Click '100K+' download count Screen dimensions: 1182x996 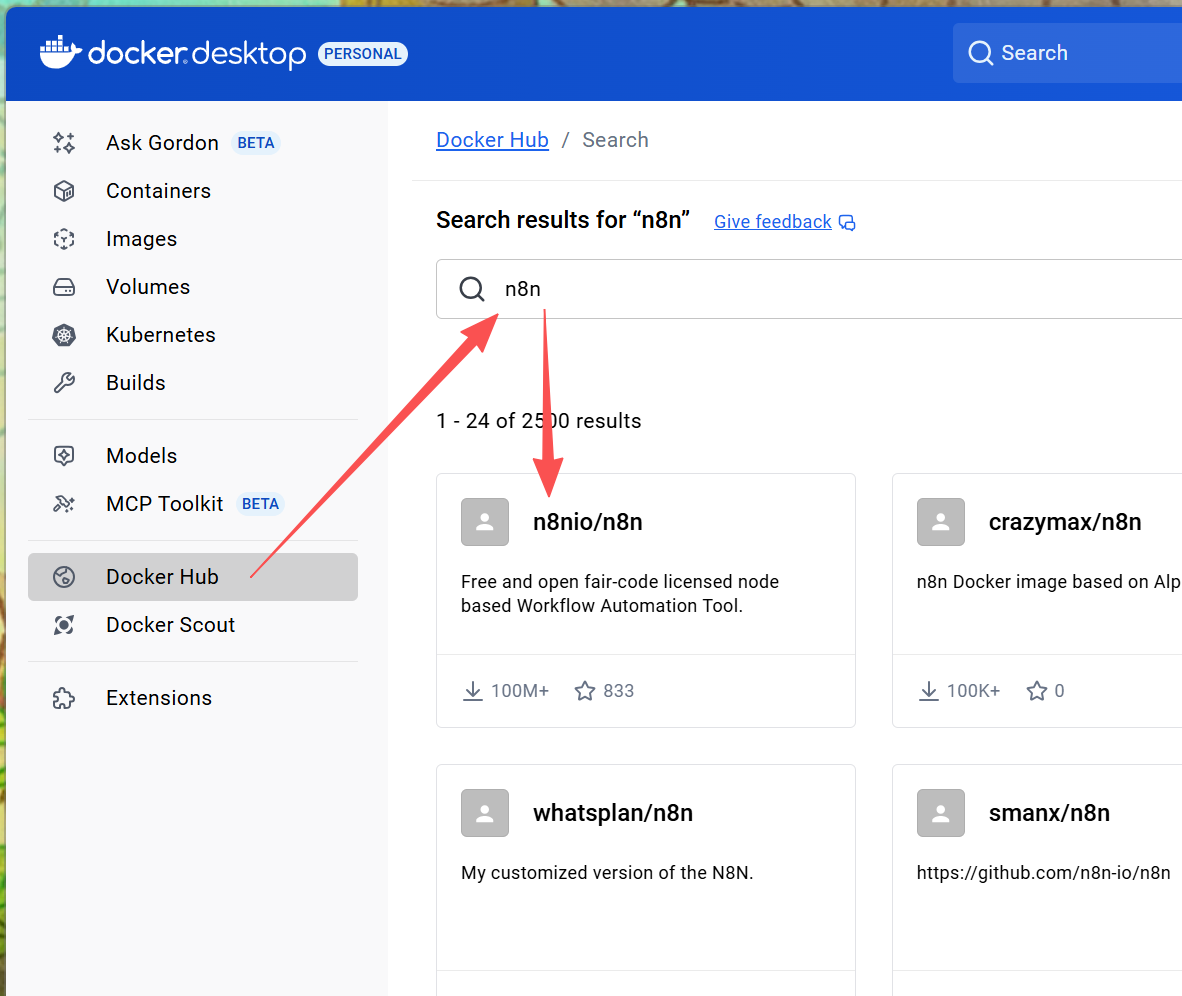973,691
